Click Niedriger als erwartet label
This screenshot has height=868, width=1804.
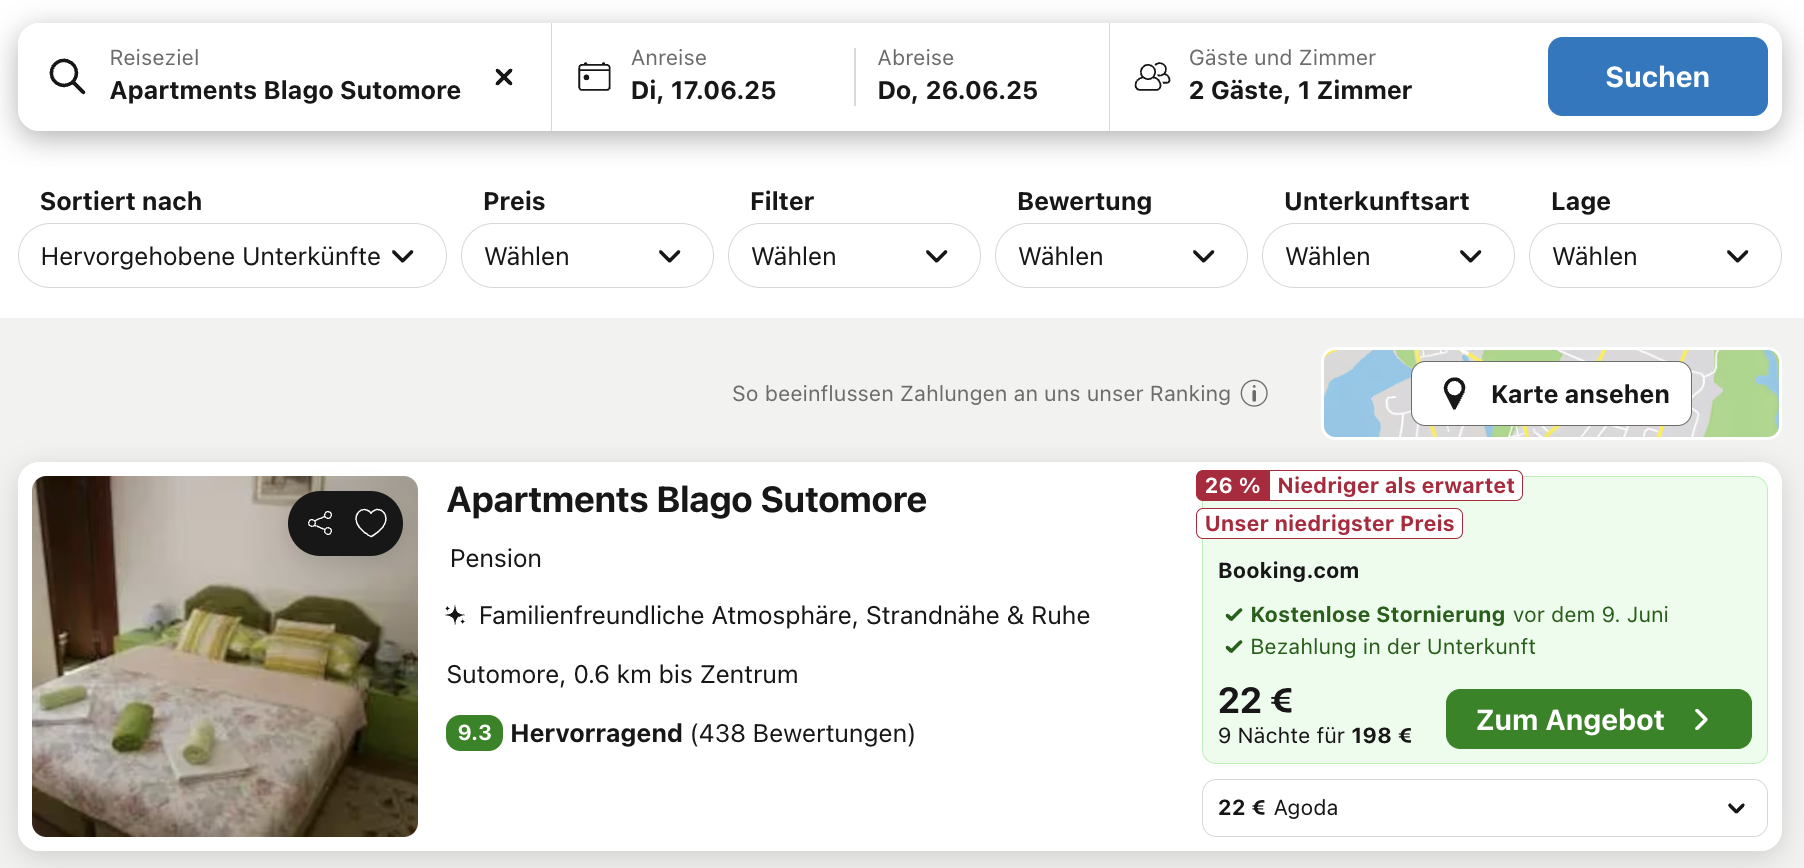1396,486
